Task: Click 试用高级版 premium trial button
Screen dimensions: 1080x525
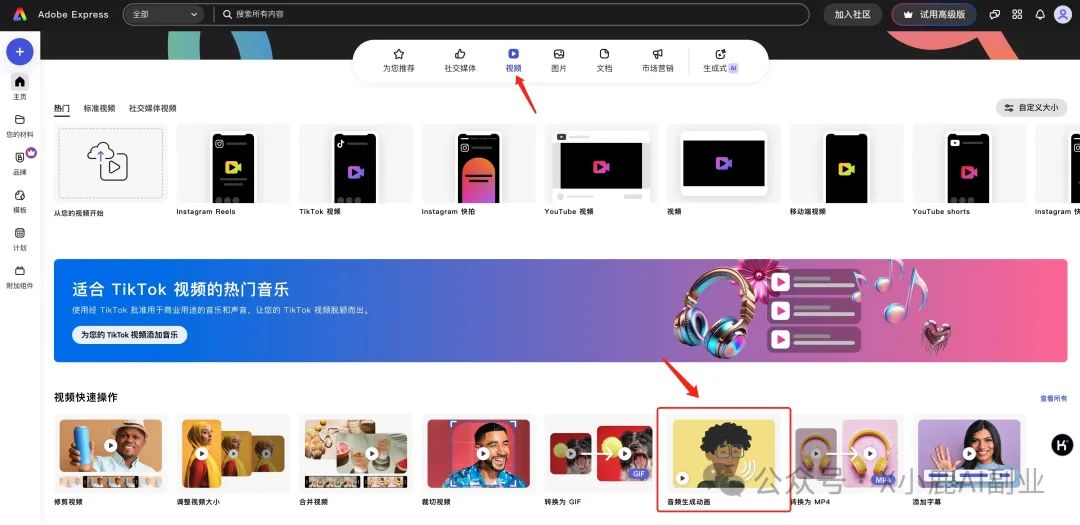Action: pyautogui.click(x=934, y=14)
